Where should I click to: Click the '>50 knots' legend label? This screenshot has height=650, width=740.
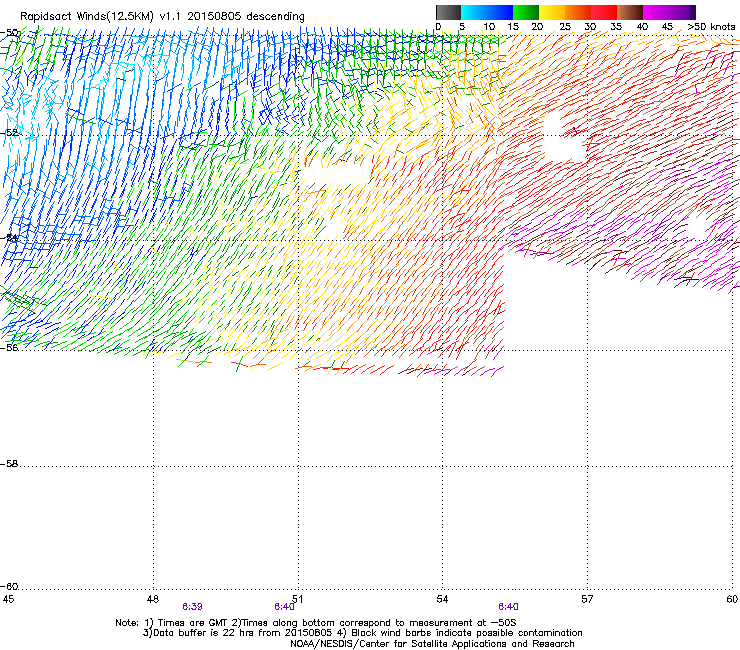(711, 27)
